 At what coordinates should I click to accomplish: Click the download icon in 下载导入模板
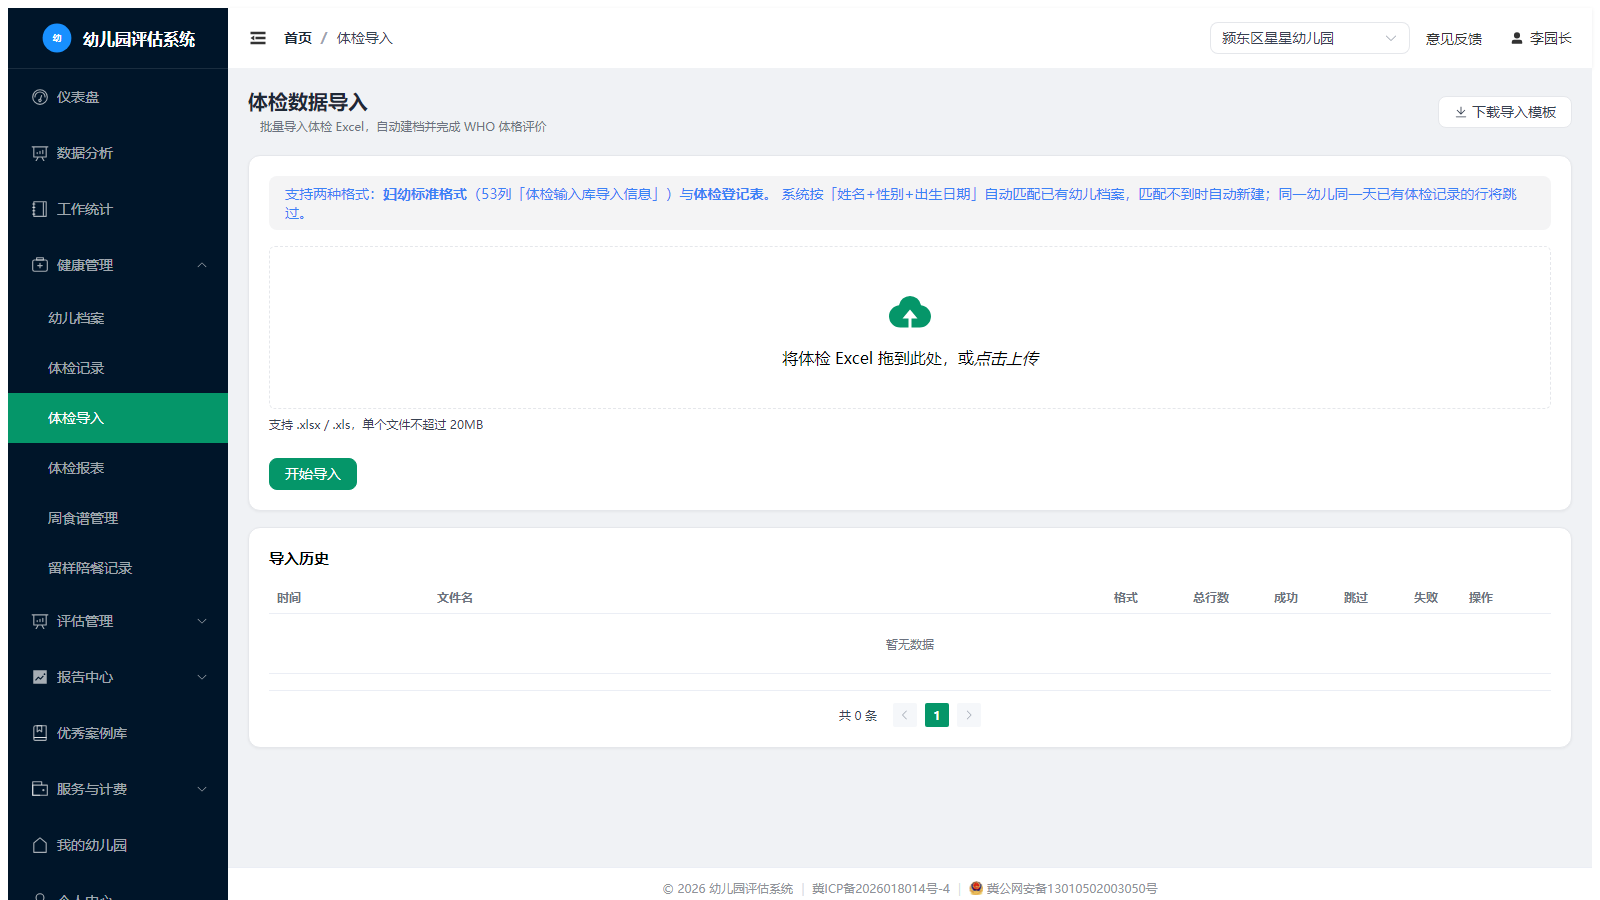(1461, 112)
